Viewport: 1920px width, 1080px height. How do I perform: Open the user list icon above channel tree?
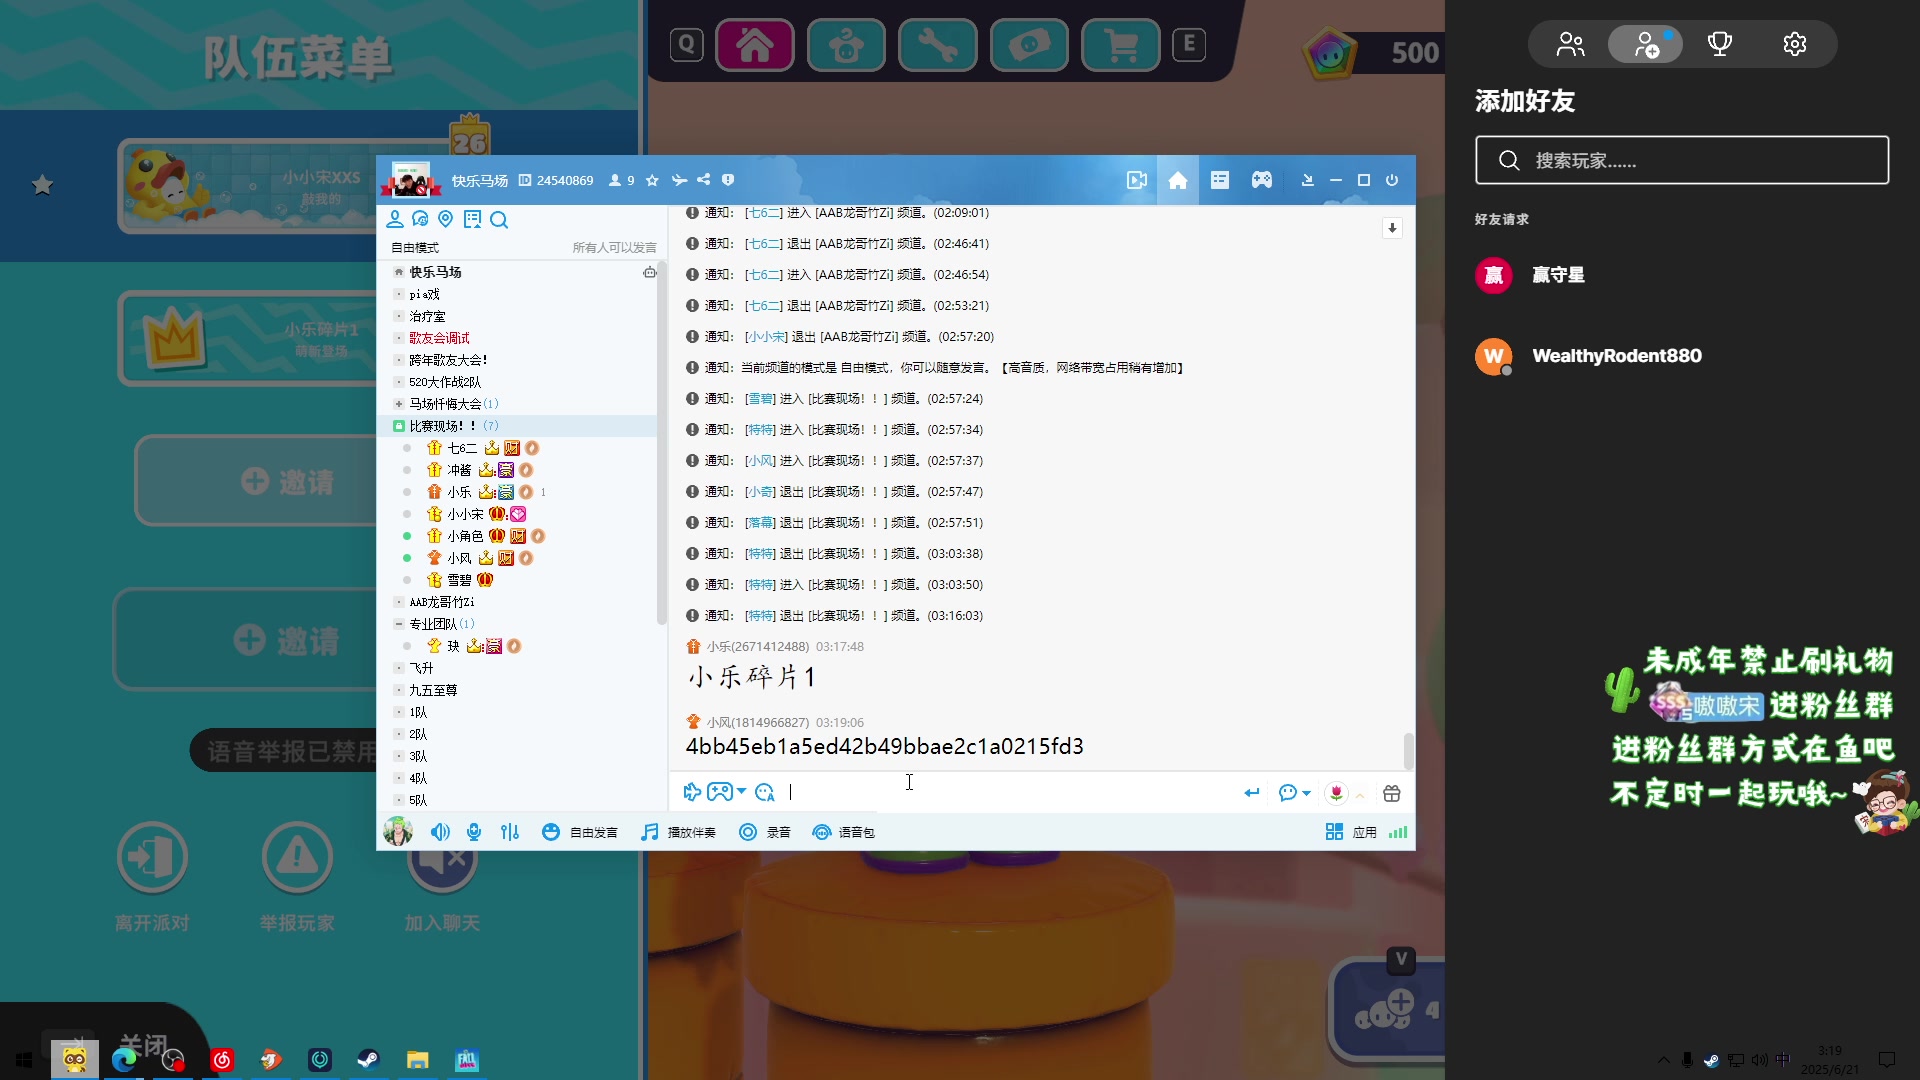pos(395,219)
